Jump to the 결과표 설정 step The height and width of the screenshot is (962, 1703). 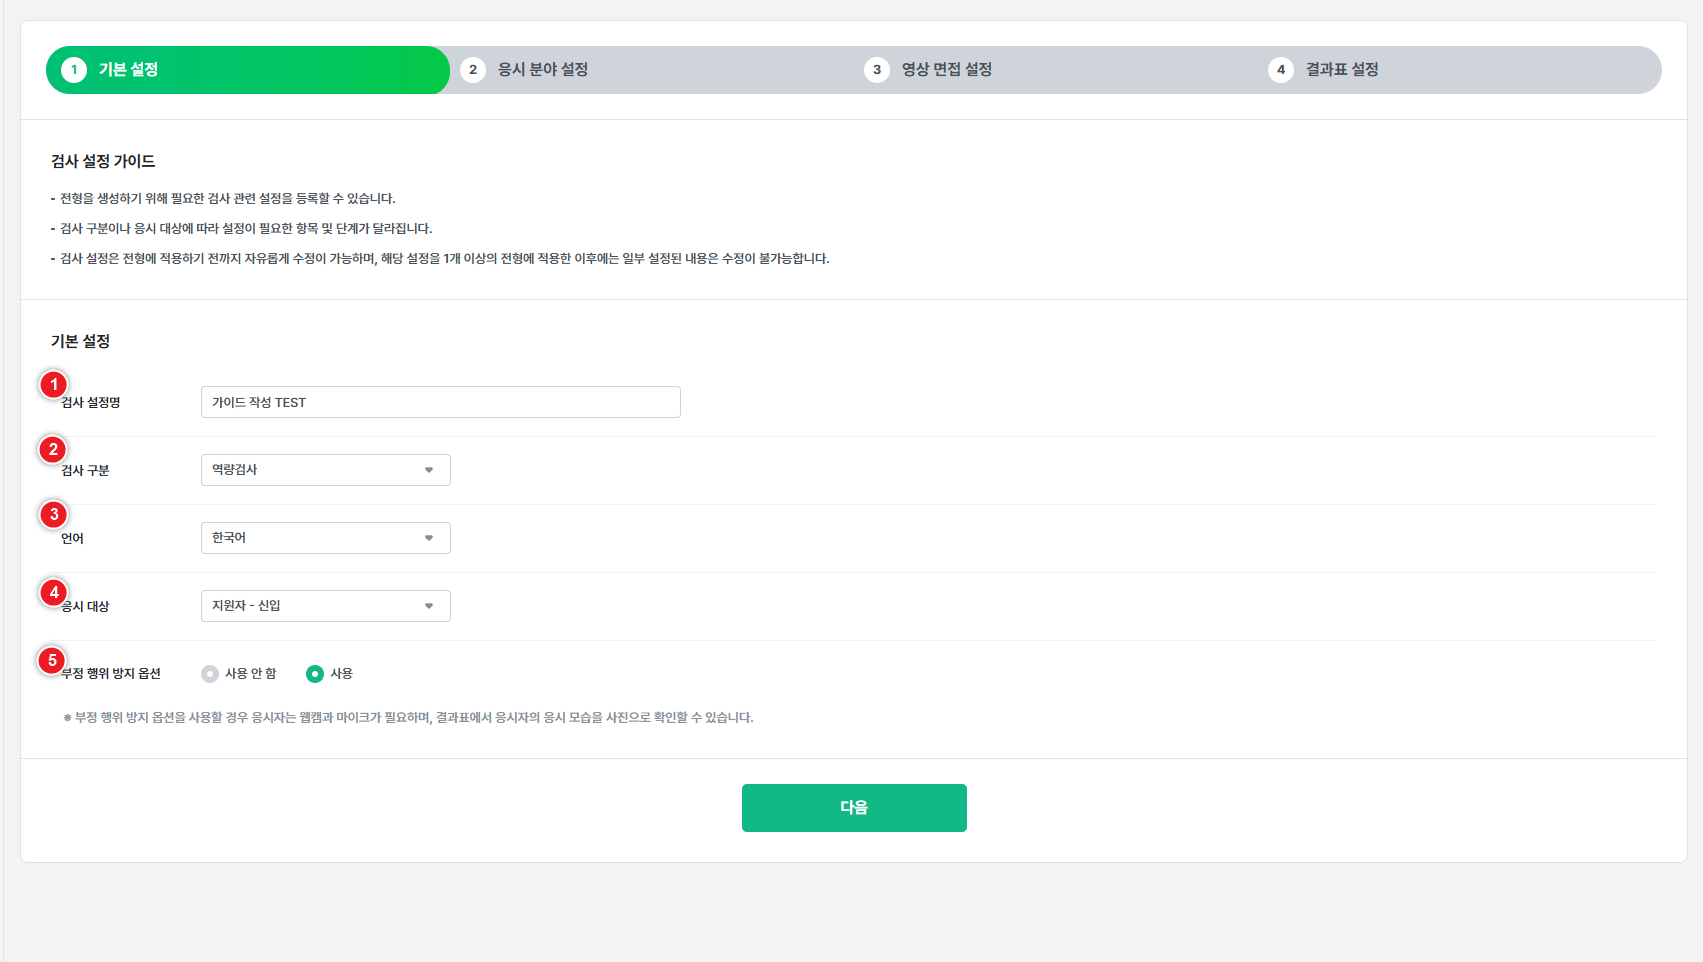1342,70
